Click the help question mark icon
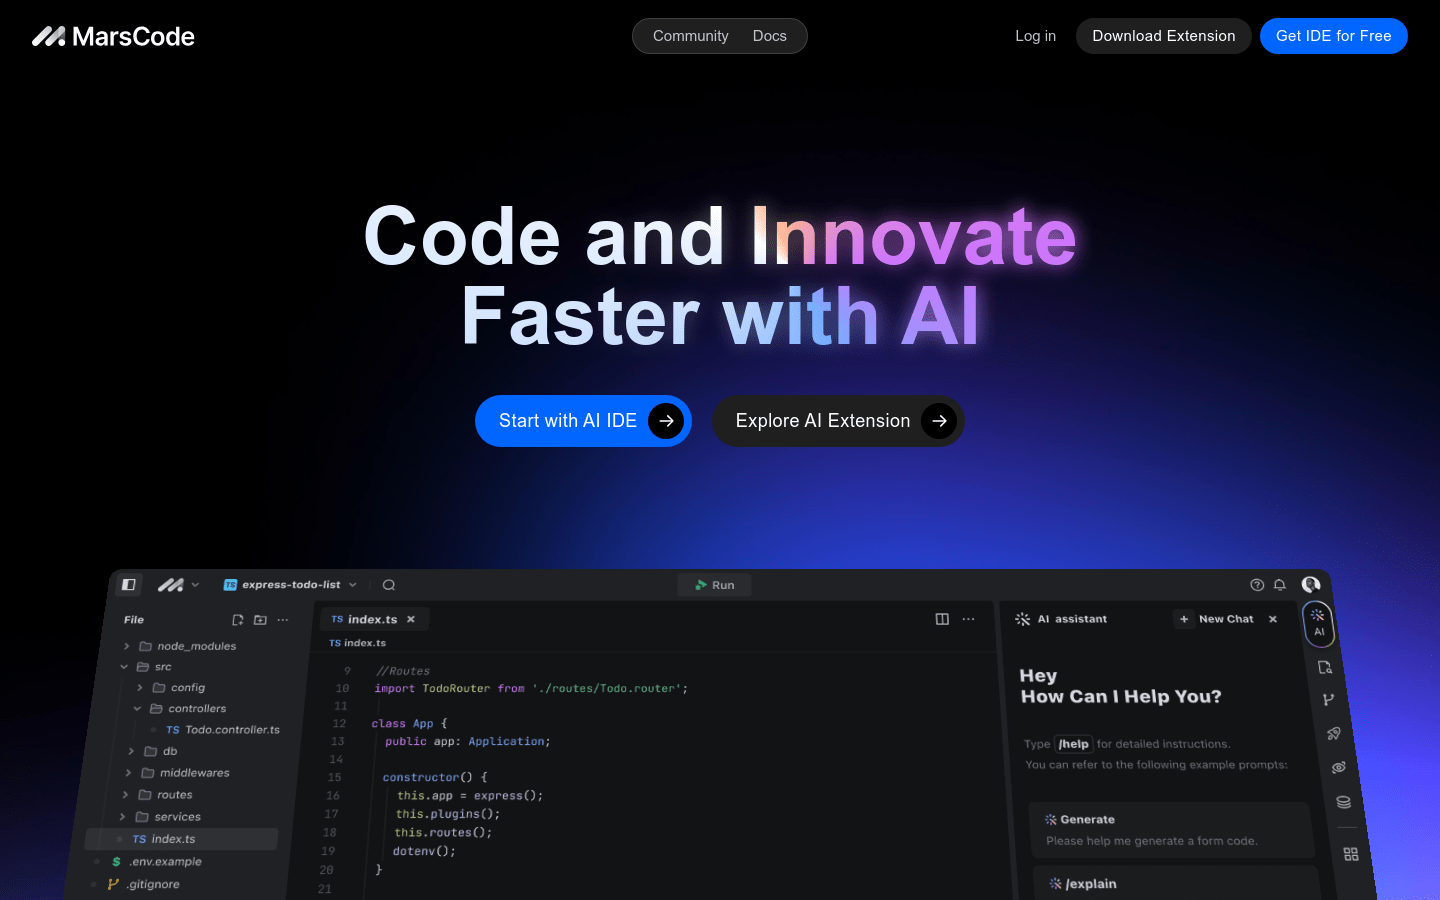The image size is (1440, 900). 1257,585
